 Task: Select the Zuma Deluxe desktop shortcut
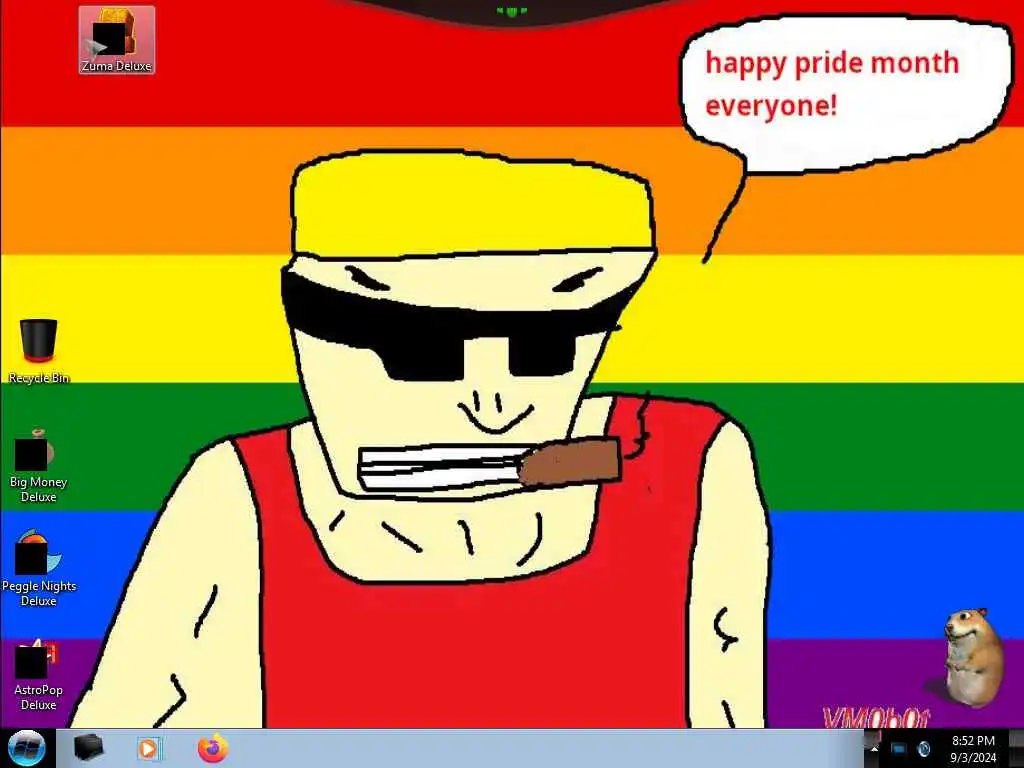pyautogui.click(x=116, y=40)
